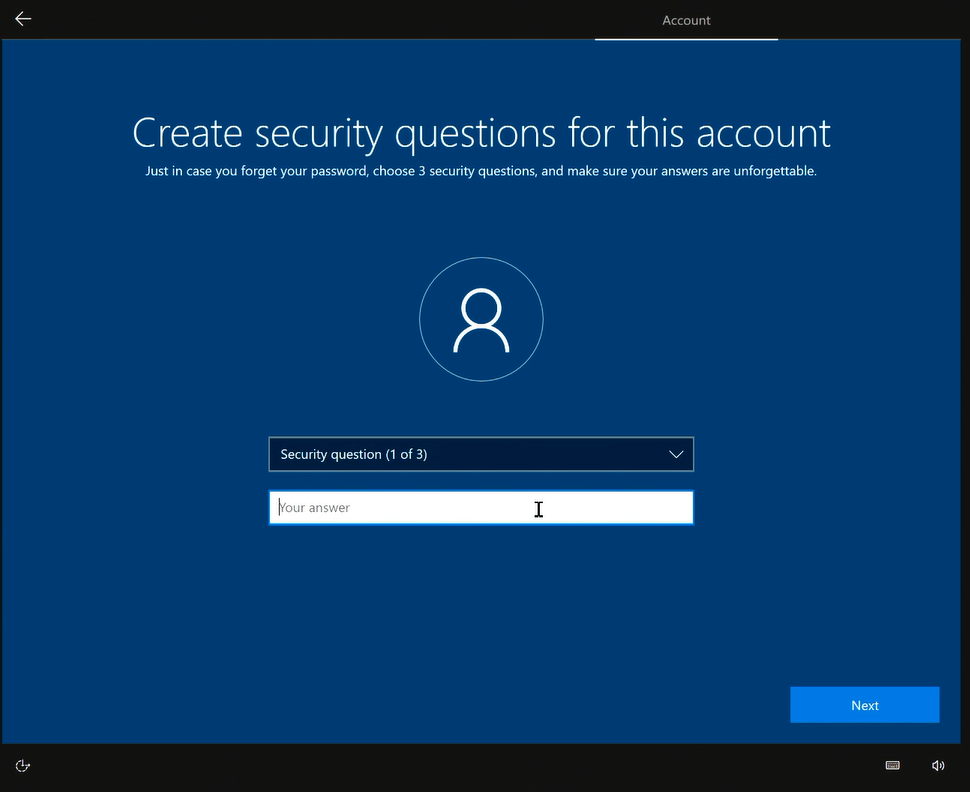
Task: Click the chevron arrow on security question box
Action: 676,454
